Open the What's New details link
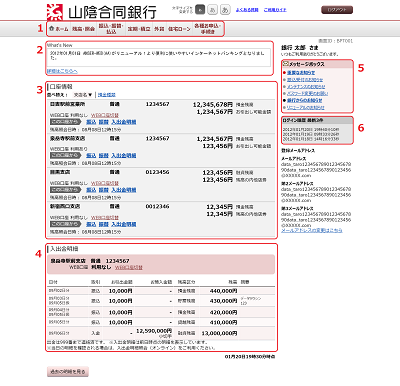 [62, 71]
